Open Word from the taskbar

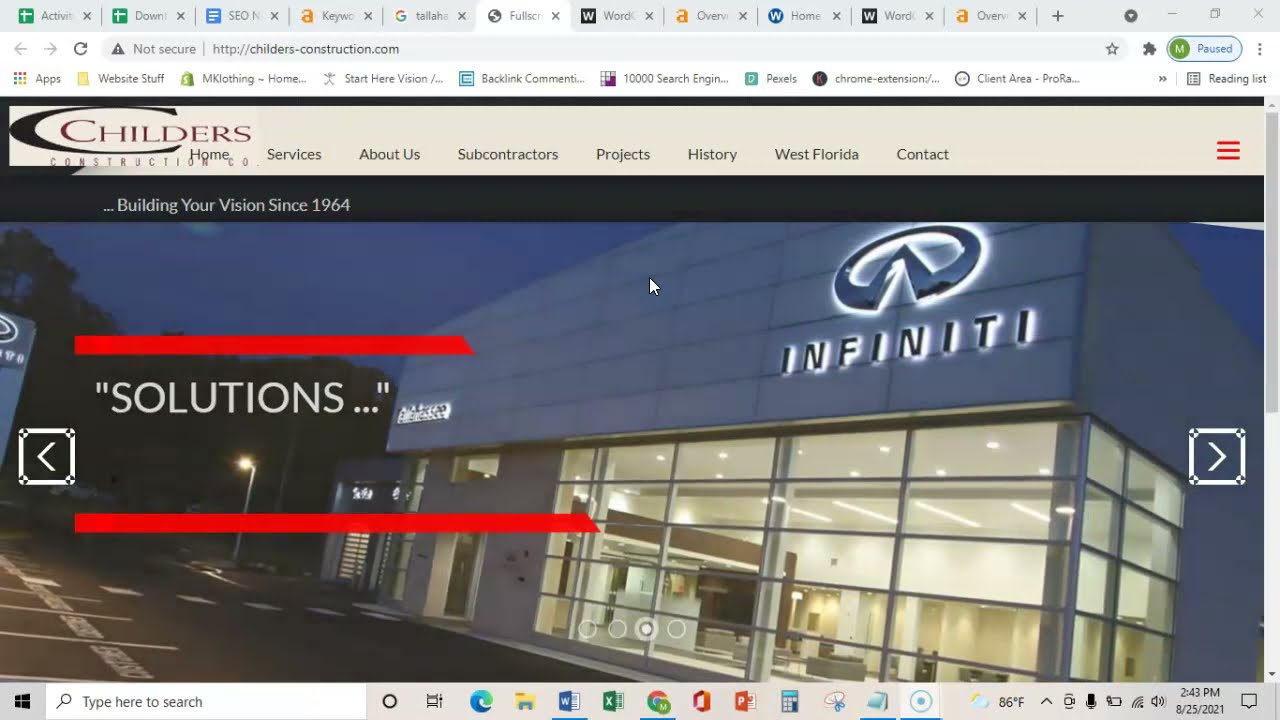pyautogui.click(x=569, y=702)
